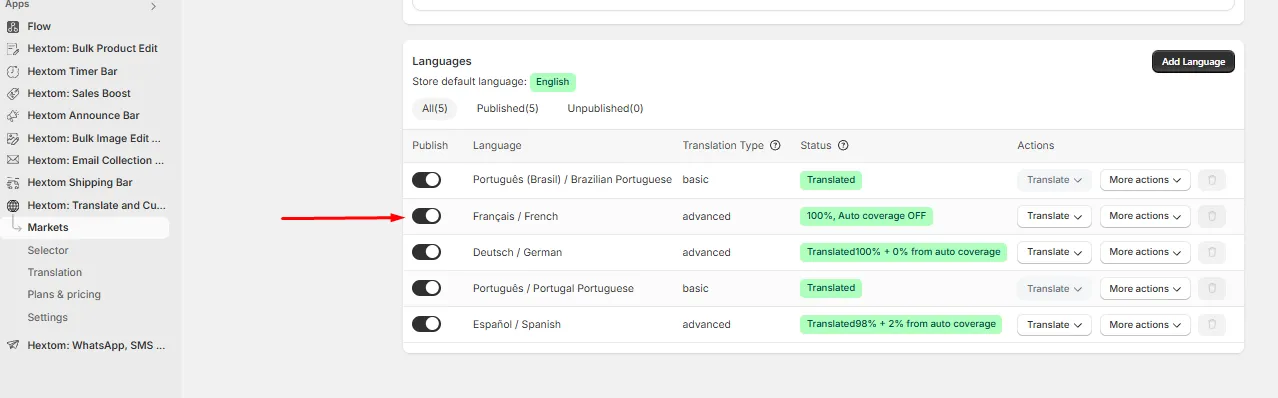Image resolution: width=1278 pixels, height=398 pixels.
Task: Toggle publish for Español / Spanish
Action: (x=426, y=324)
